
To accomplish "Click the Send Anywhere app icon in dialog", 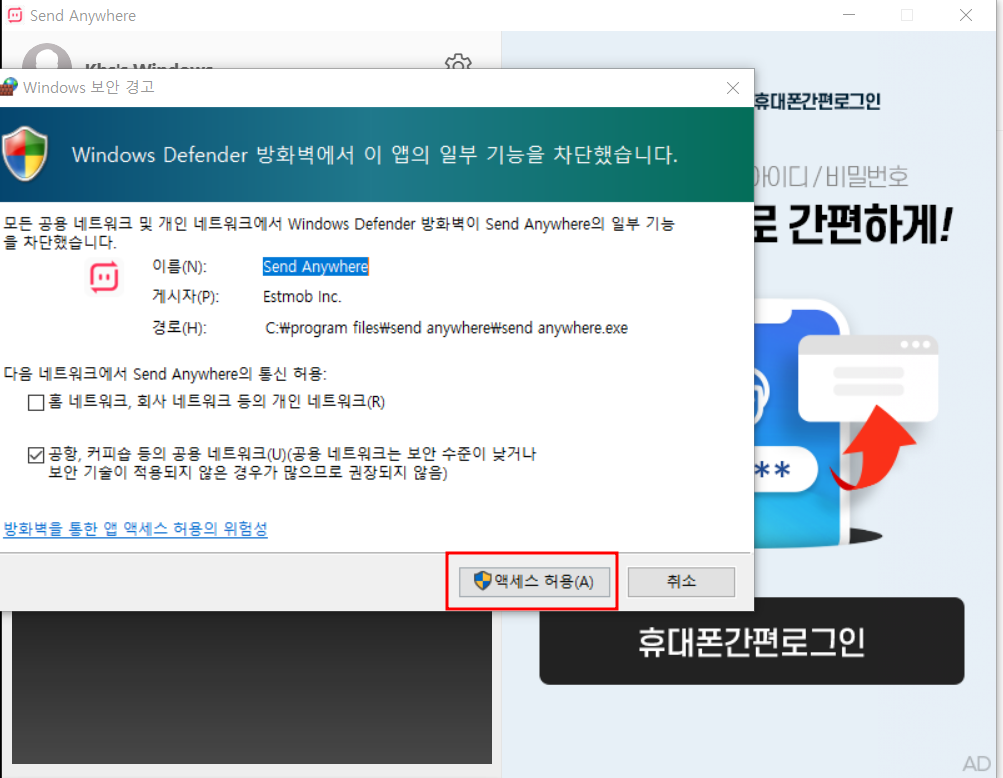I will pyautogui.click(x=104, y=276).
